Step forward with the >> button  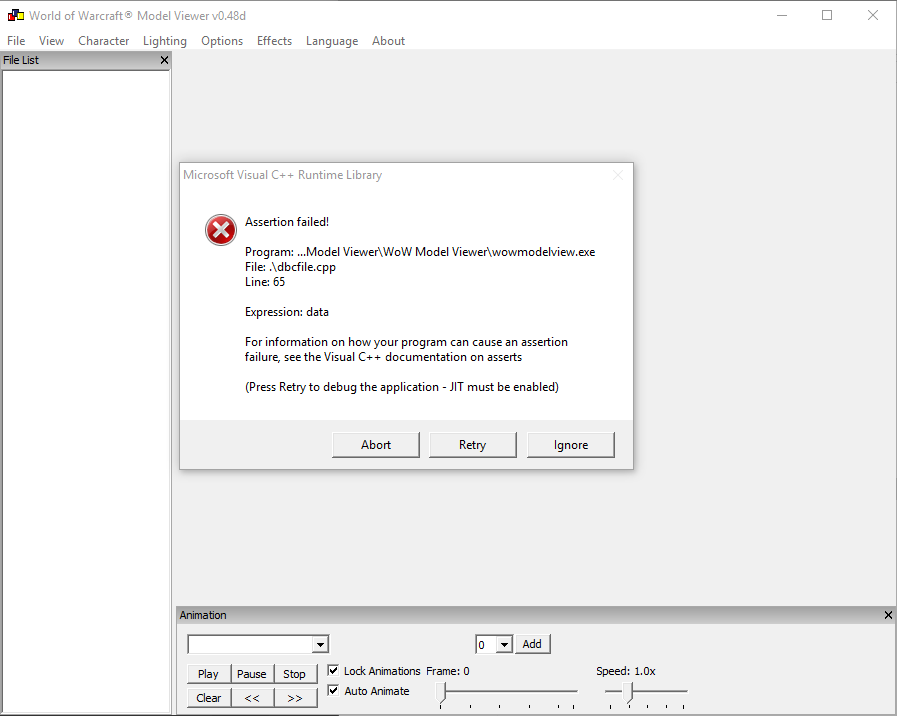(295, 698)
